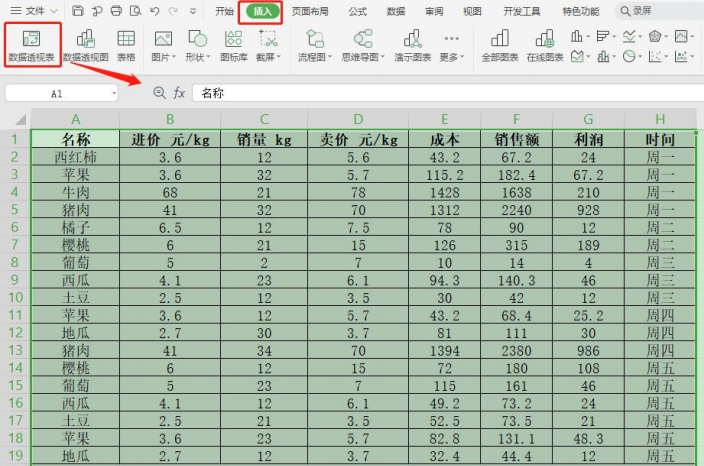704x466 pixels.
Task: Click the select-all corner of the sheet
Action: click(x=20, y=119)
